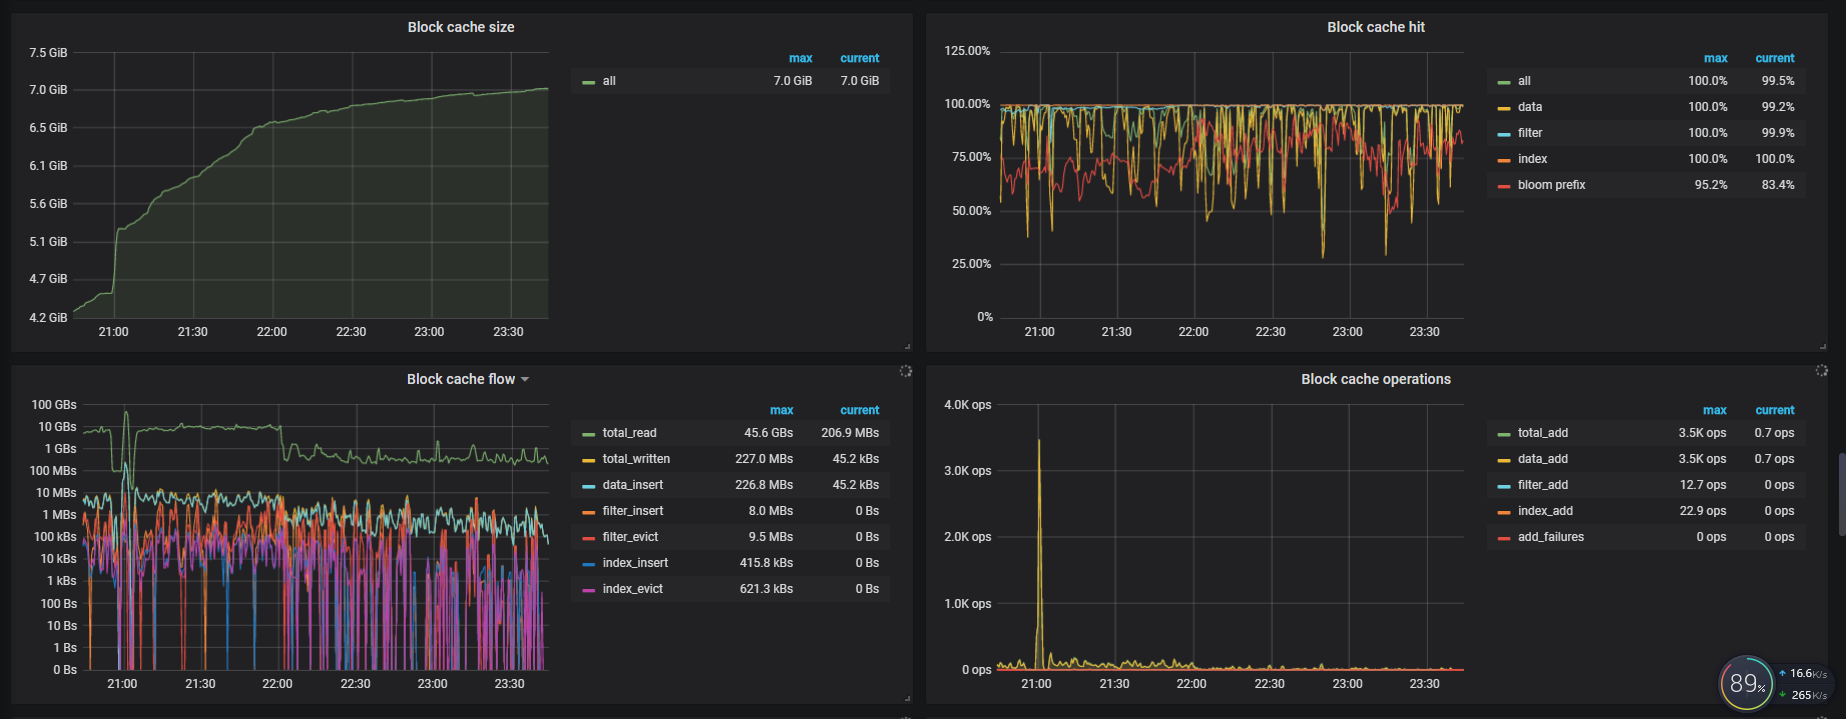This screenshot has height=719, width=1846.
Task: Sort Block cache flow legend by current
Action: 859,410
